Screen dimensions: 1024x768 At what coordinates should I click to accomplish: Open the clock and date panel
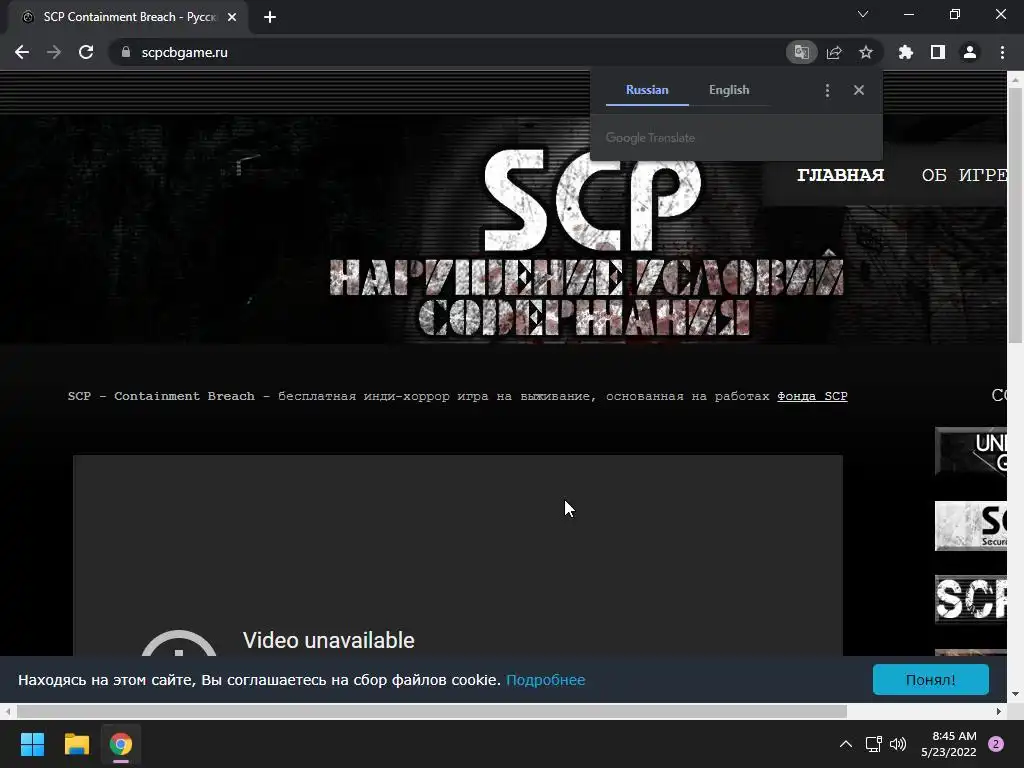[948, 744]
